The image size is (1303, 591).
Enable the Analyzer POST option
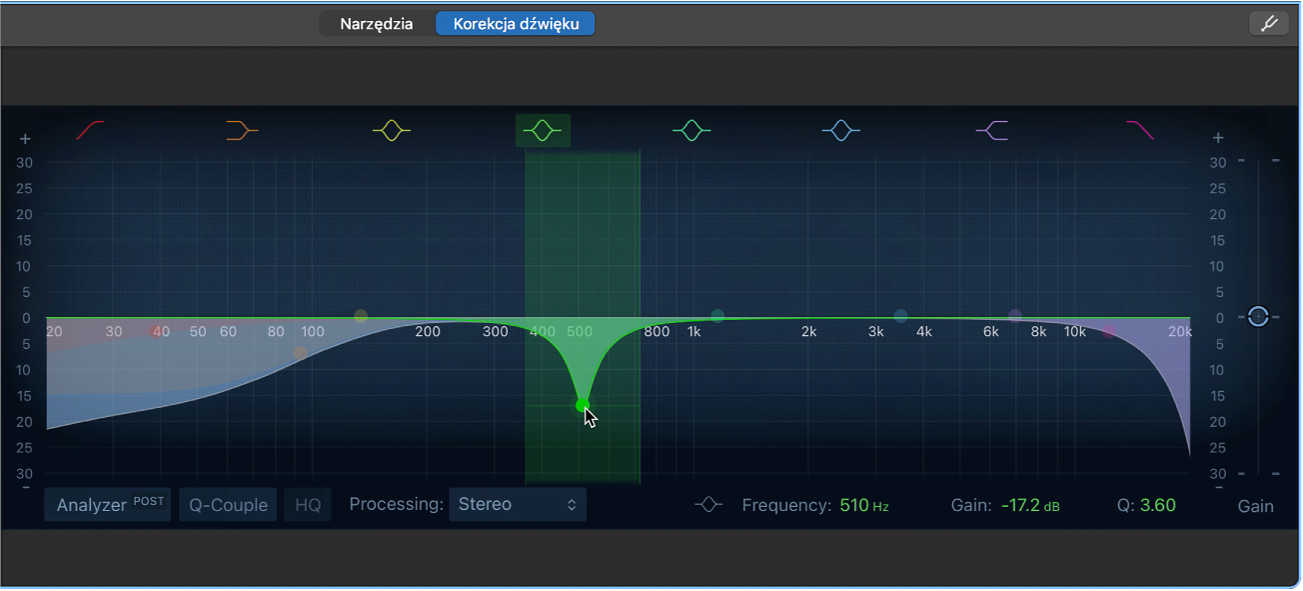107,504
